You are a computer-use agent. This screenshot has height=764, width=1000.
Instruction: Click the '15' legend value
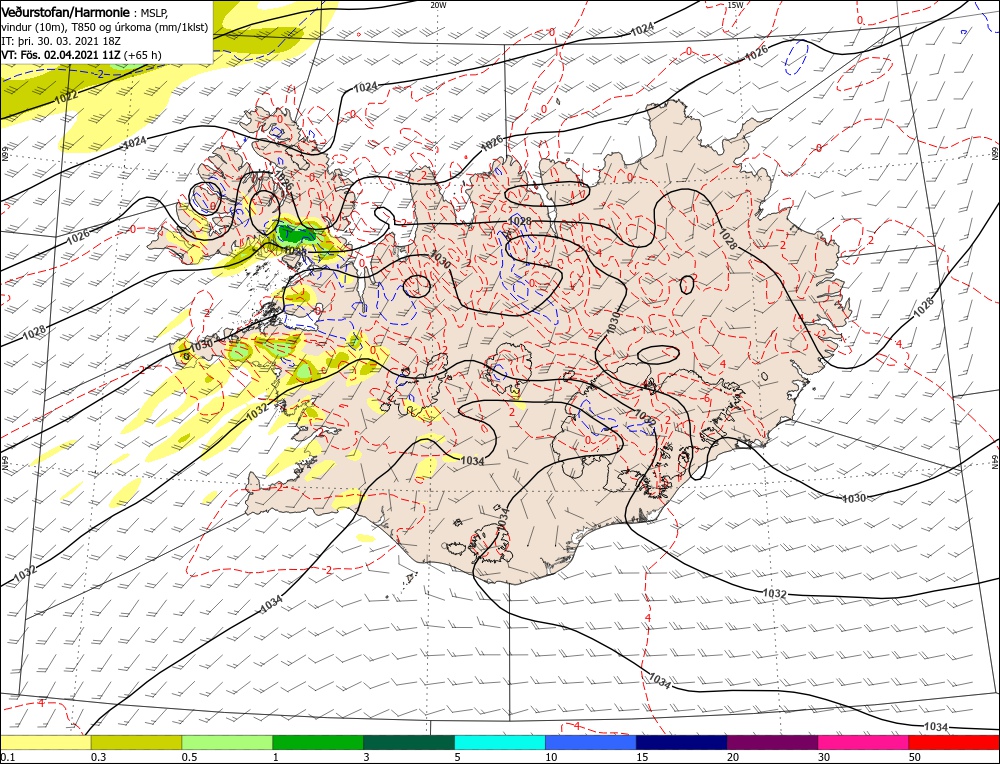pos(642,756)
